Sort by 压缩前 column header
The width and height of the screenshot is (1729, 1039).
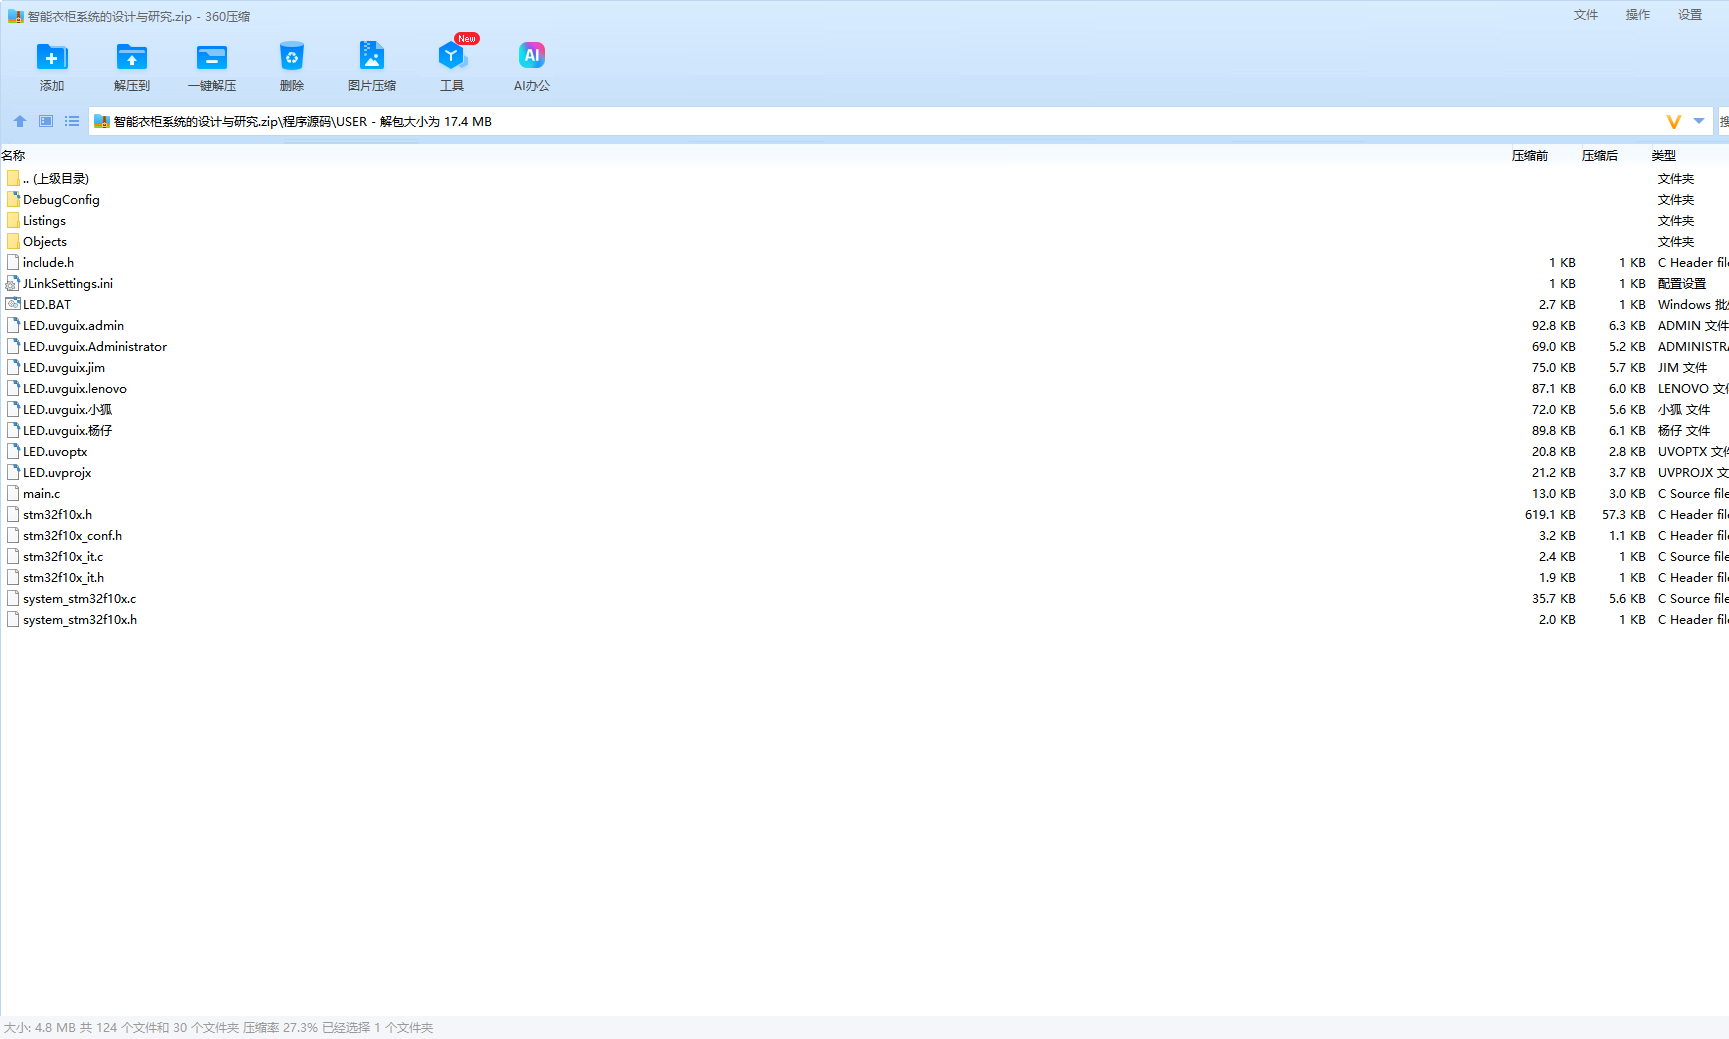1529,156
